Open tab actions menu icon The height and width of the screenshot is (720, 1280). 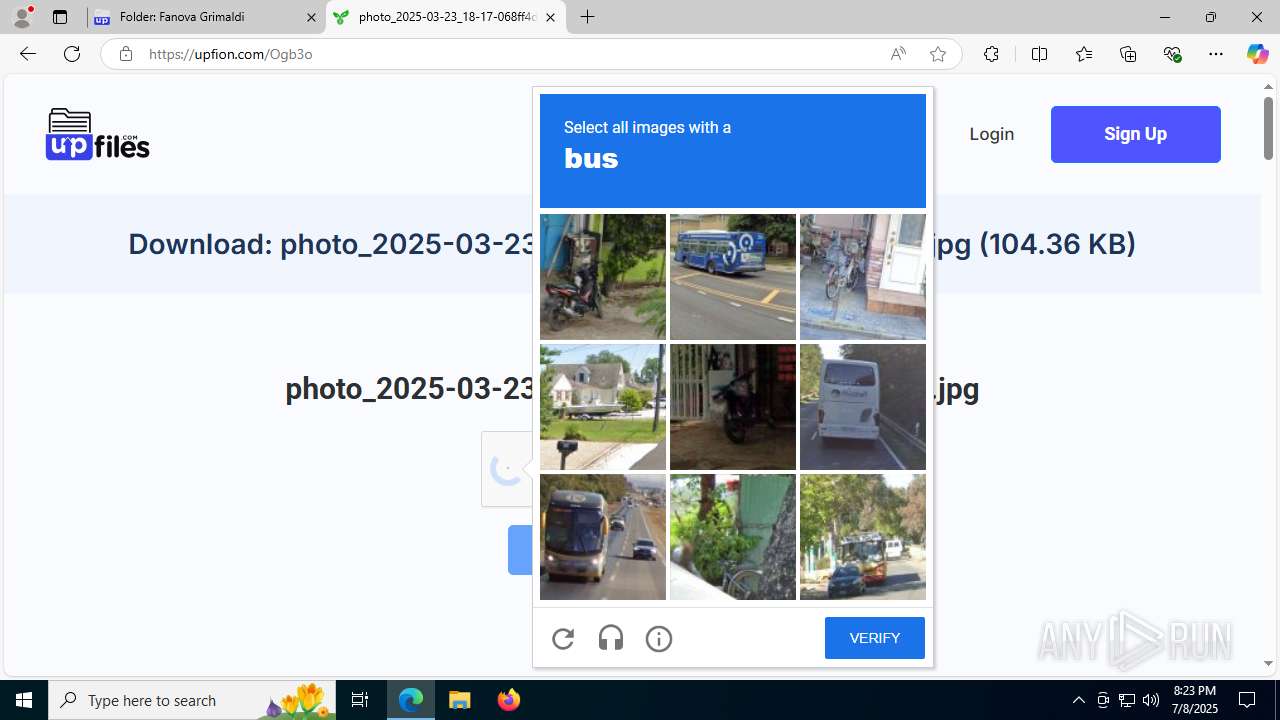click(60, 17)
